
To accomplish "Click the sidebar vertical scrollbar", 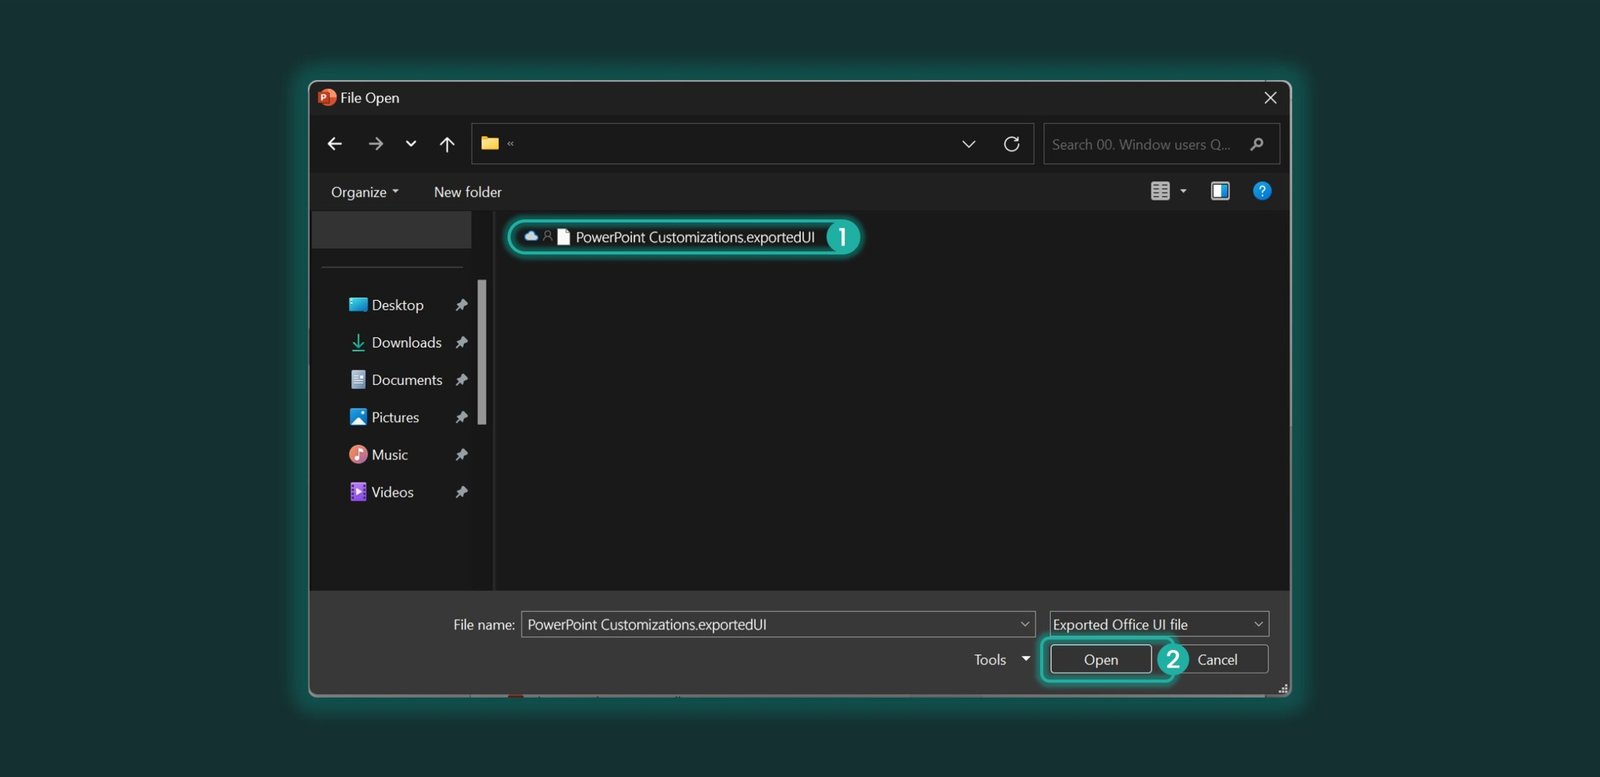I will click(x=482, y=352).
